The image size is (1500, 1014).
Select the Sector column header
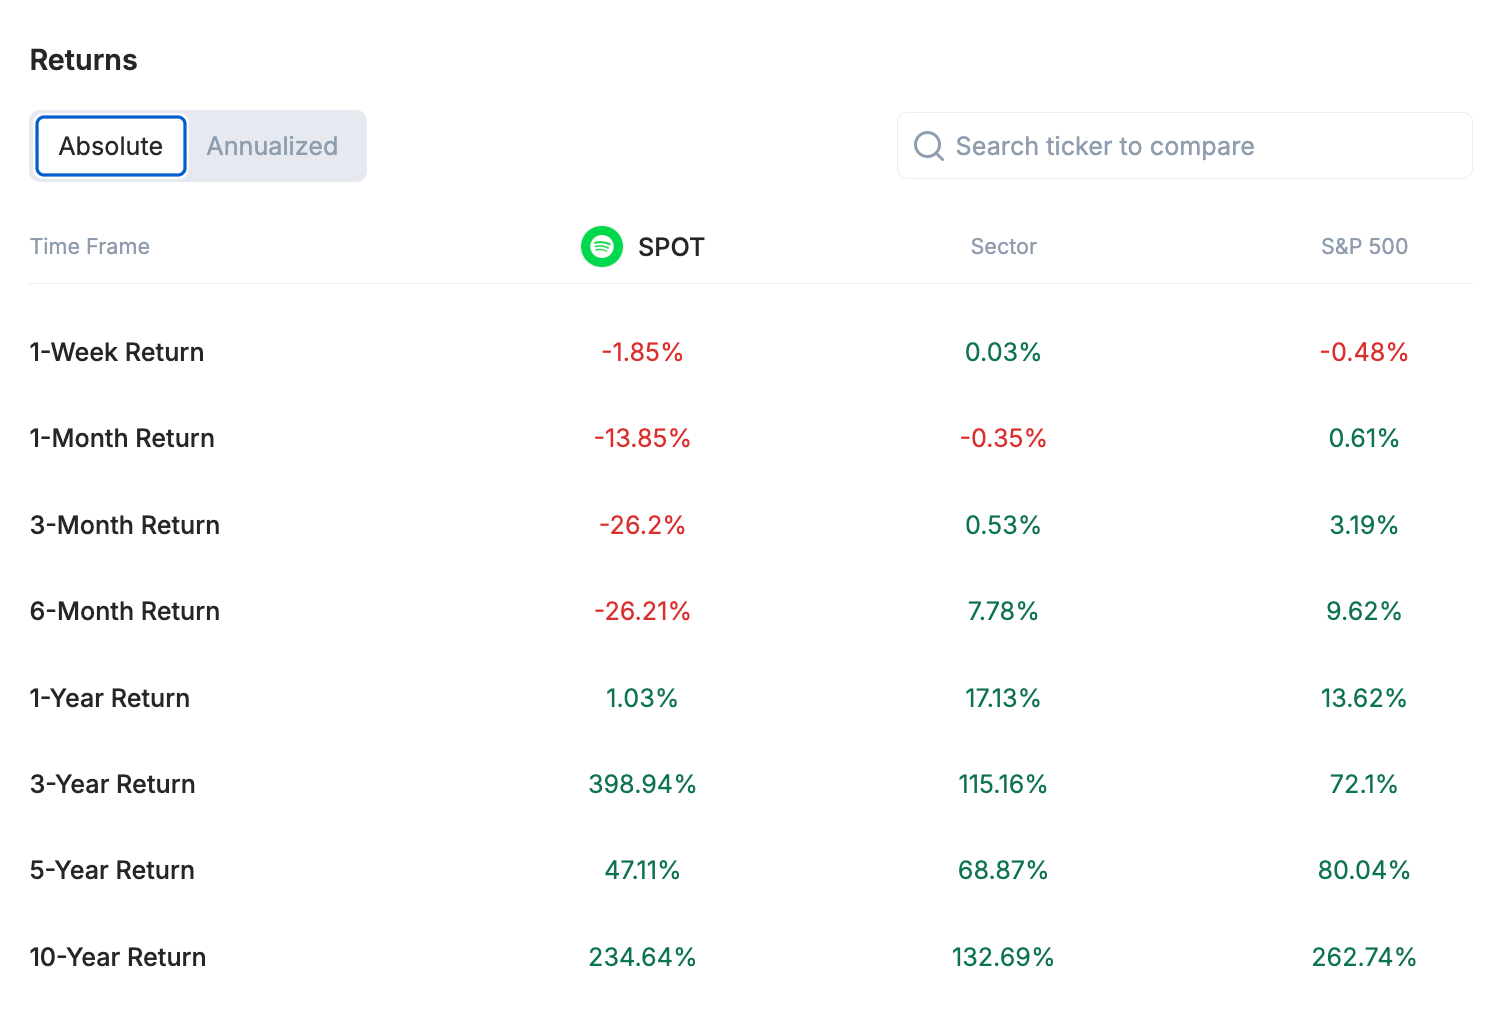click(1003, 247)
